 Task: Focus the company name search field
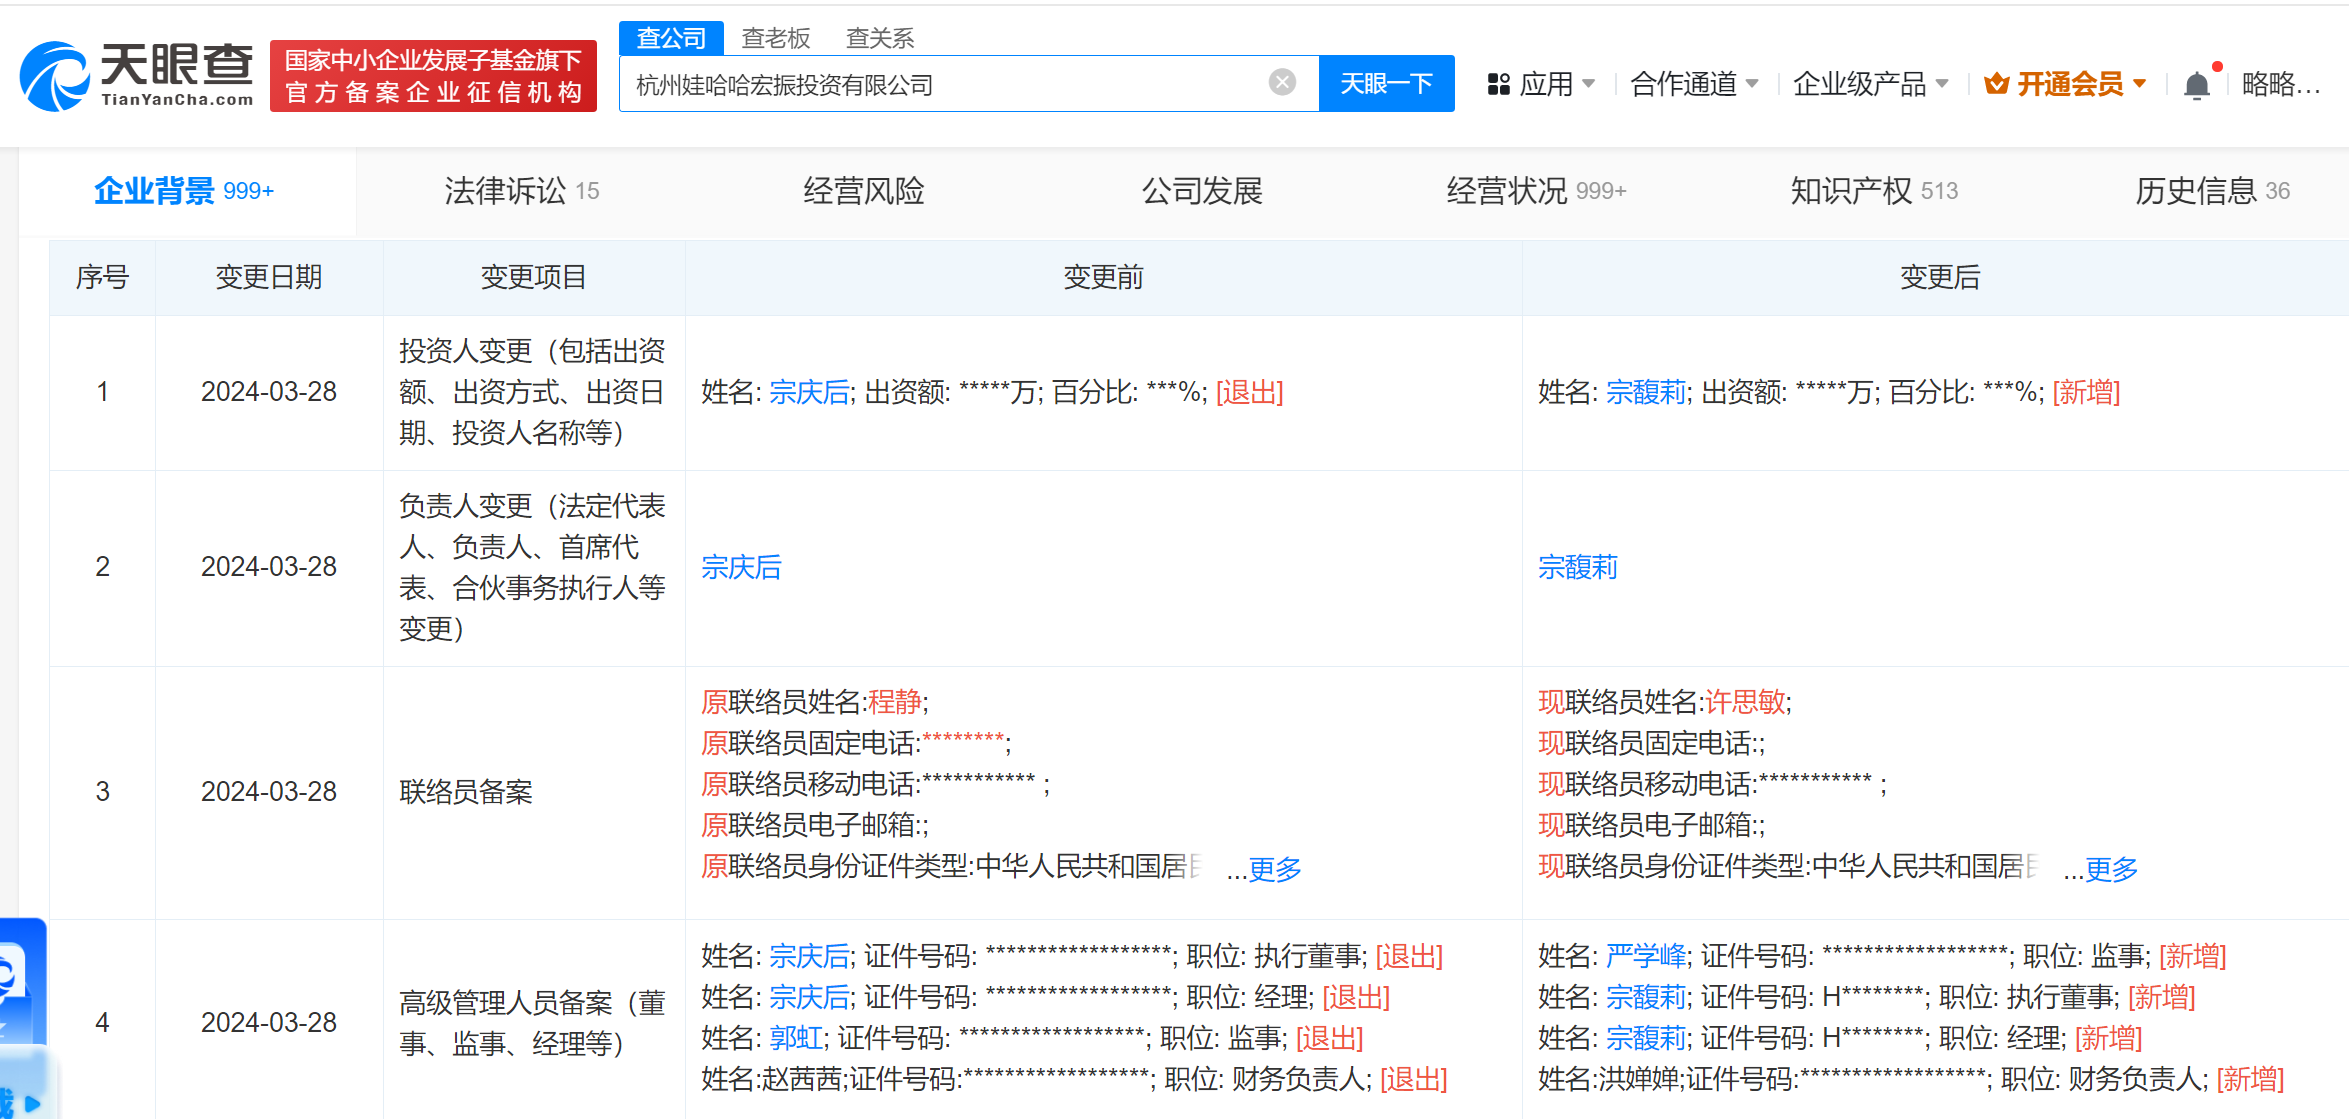click(940, 85)
